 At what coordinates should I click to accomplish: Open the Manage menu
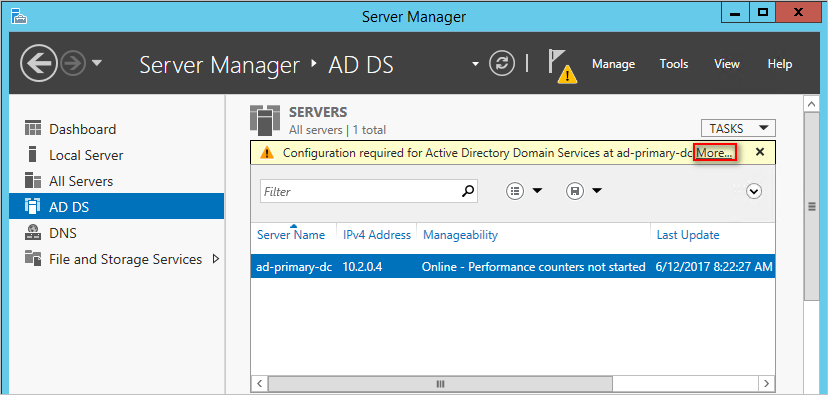(613, 64)
